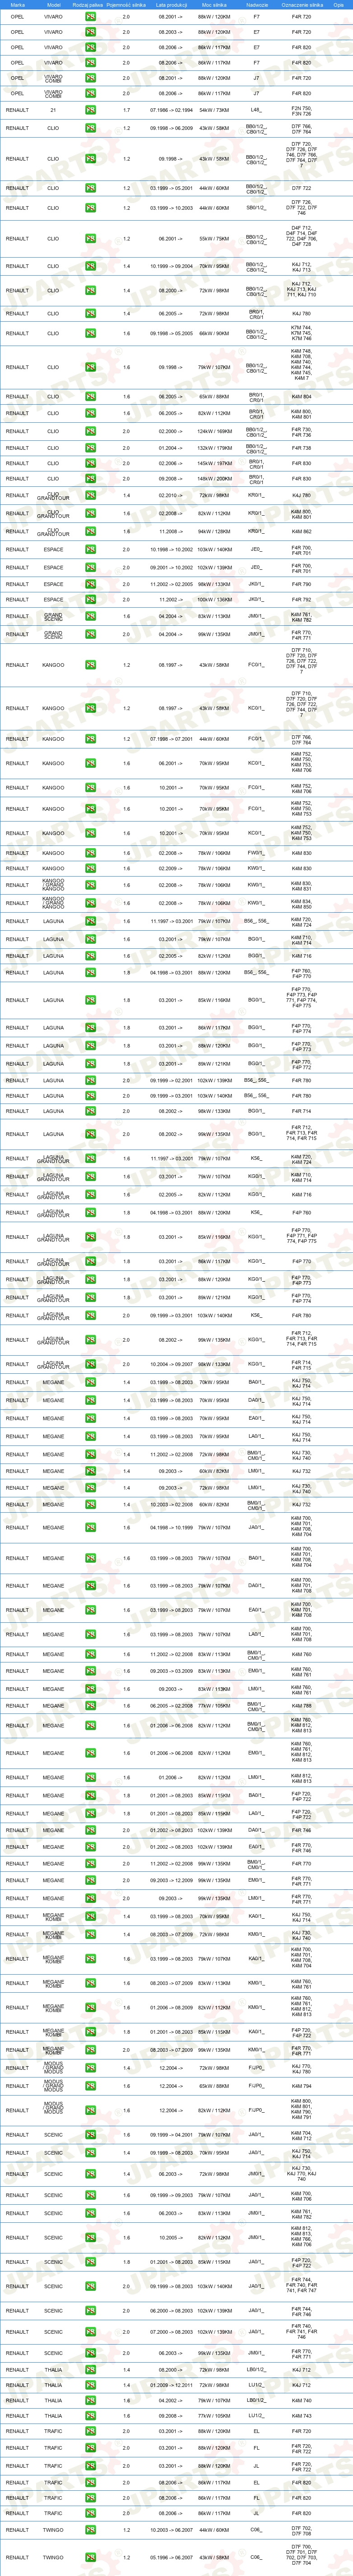Click the Nadwozie column header

click(257, 4)
